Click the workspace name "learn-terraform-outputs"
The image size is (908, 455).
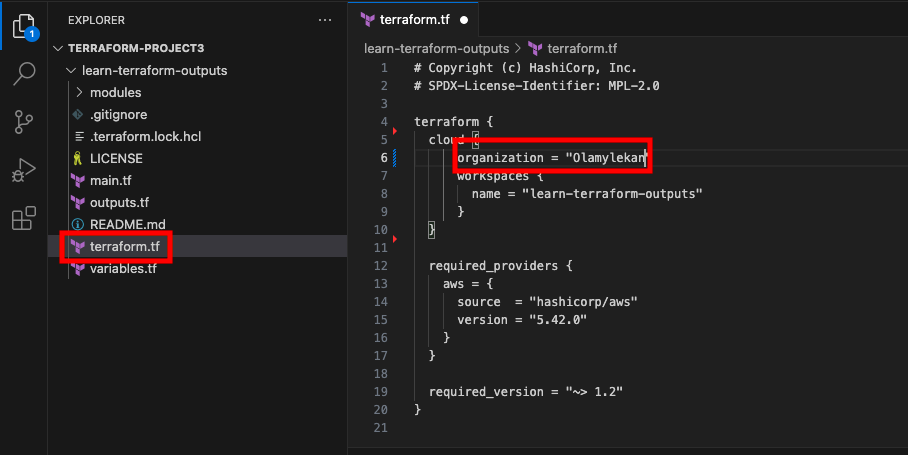coord(612,194)
